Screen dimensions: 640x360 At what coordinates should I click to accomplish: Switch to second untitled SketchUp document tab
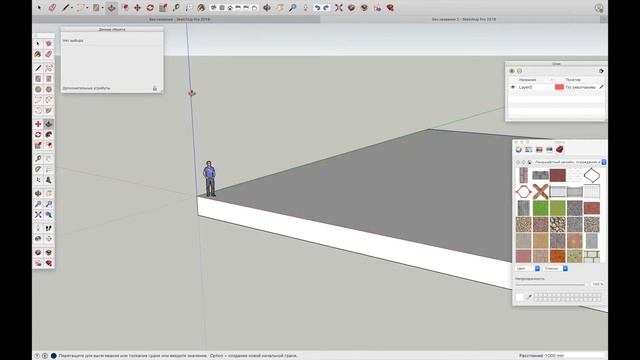(464, 19)
